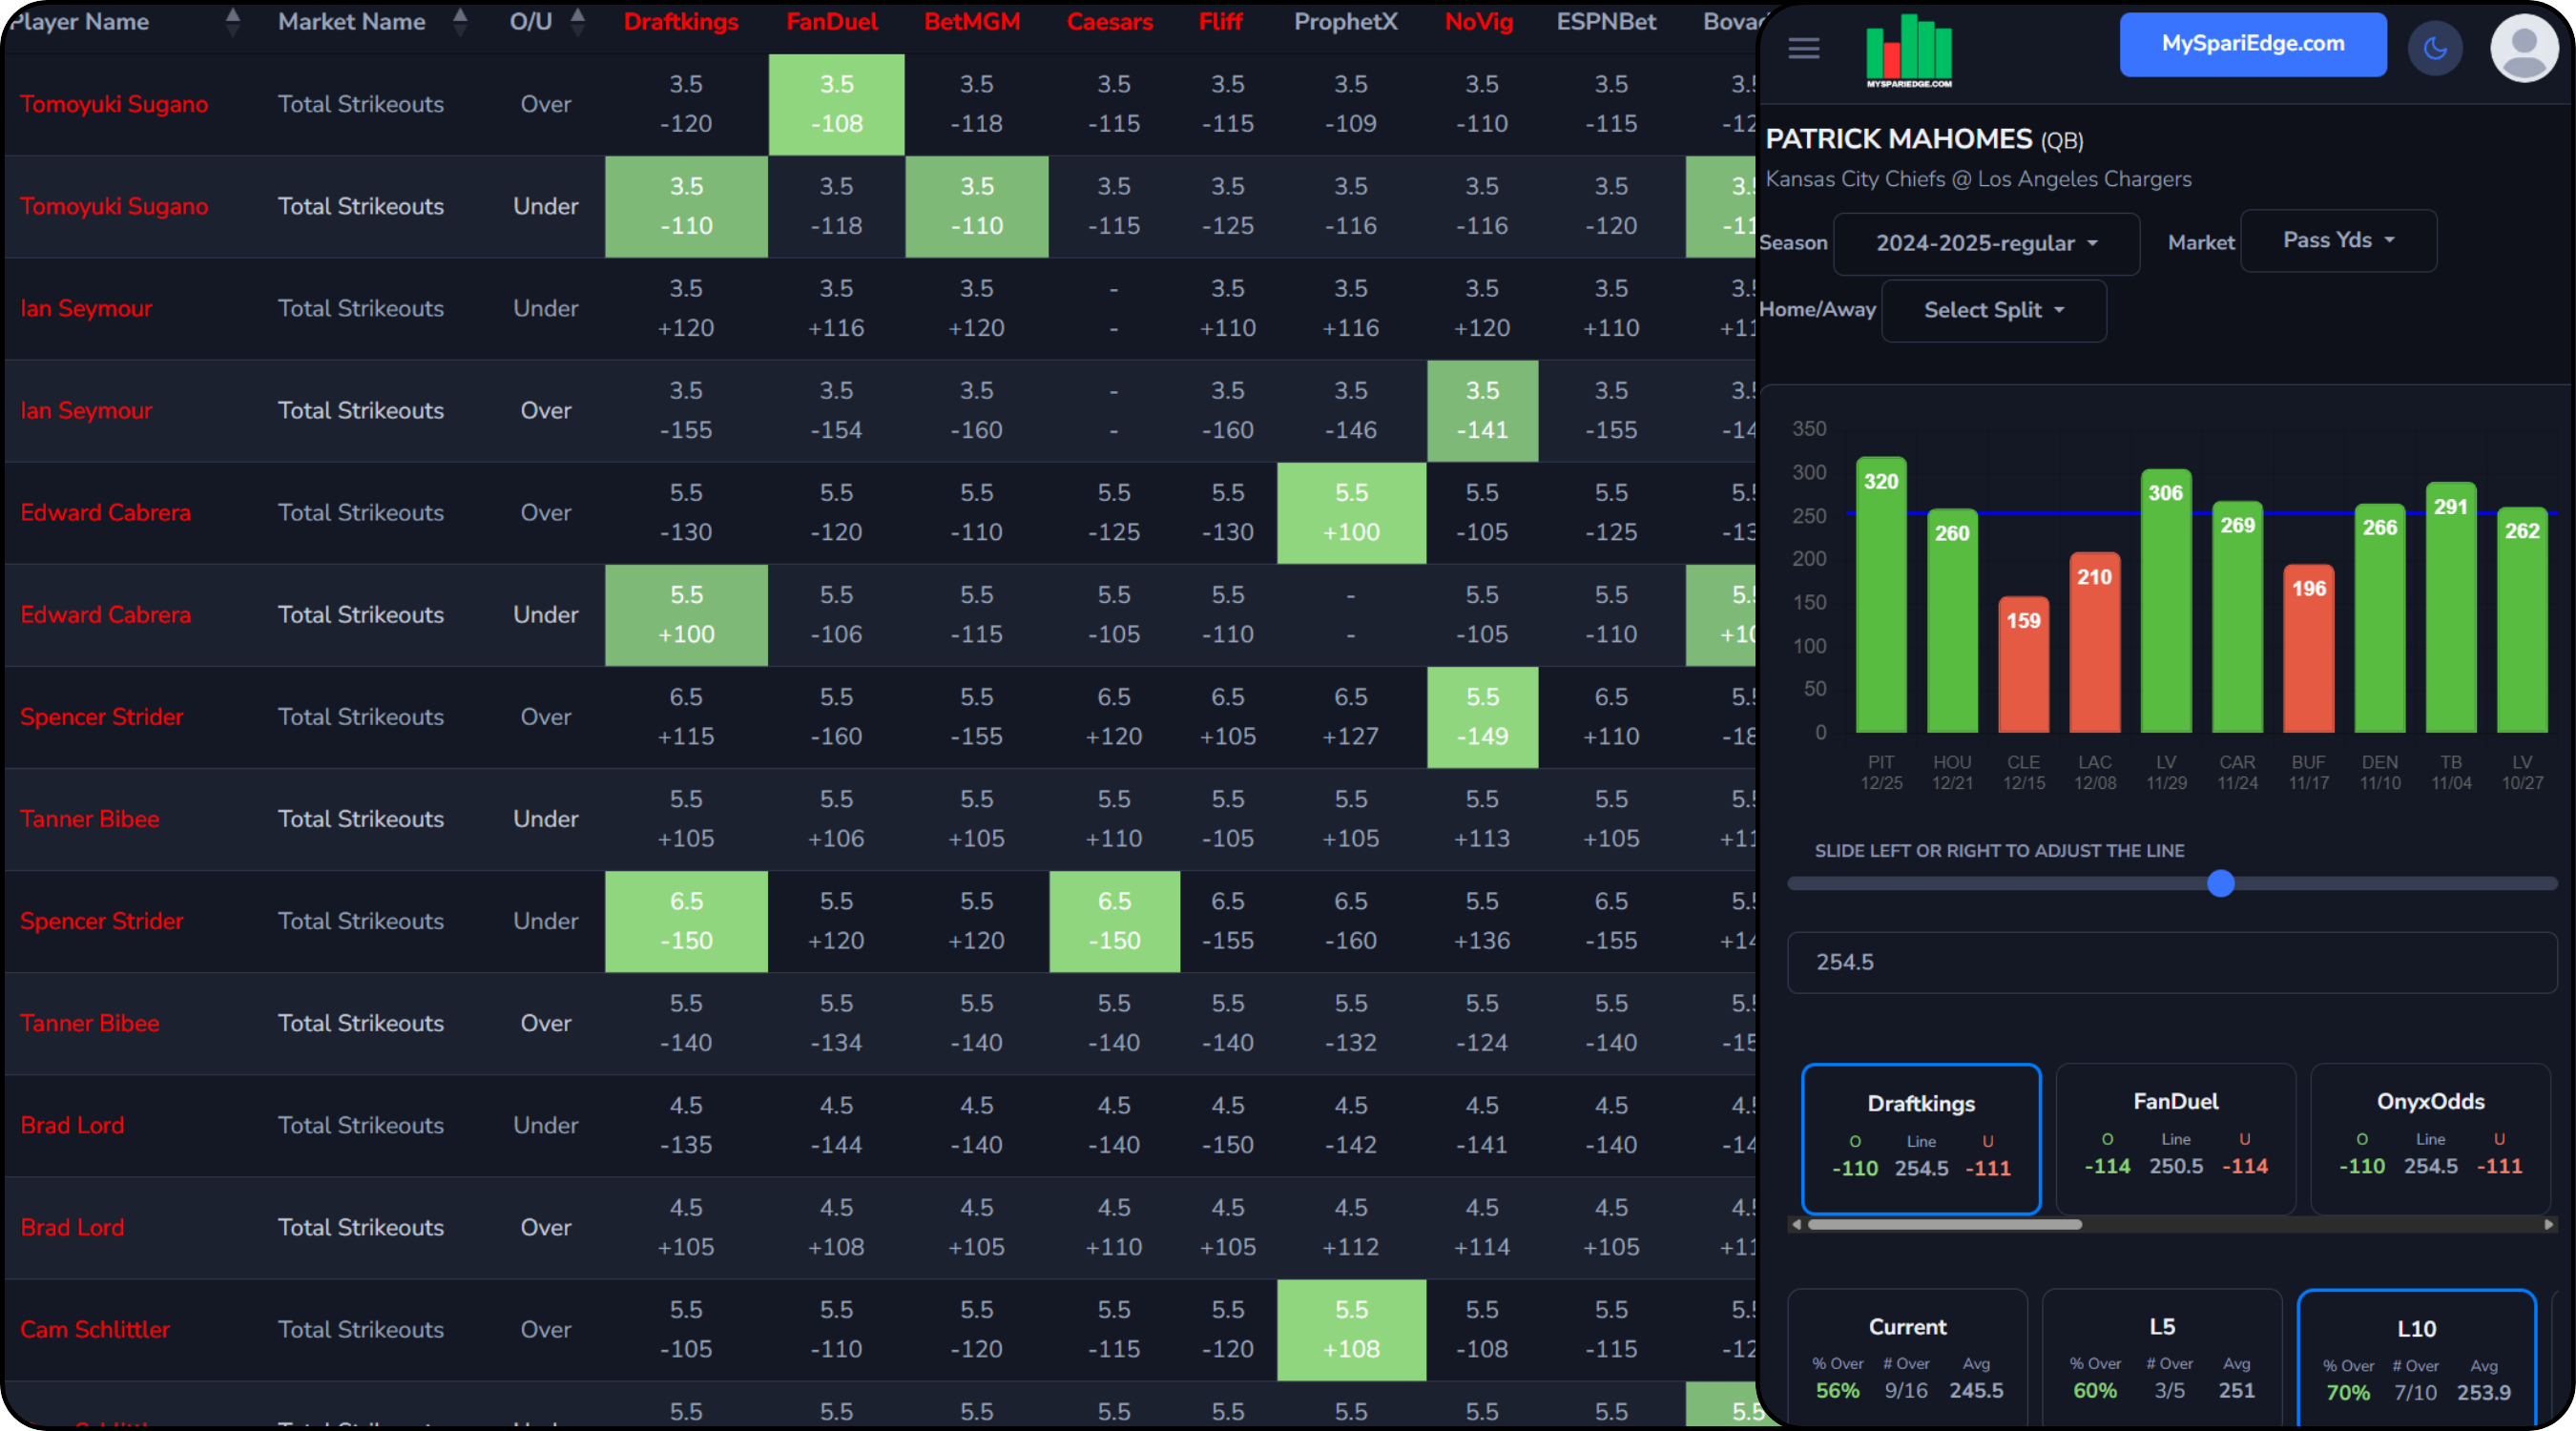Open Tomoyuki Sugano Over player link
The image size is (2576, 1431).
click(x=114, y=104)
